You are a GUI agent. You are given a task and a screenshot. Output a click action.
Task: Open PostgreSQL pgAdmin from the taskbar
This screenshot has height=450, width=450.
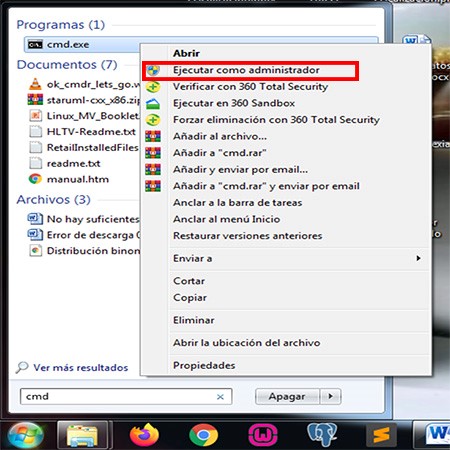click(x=322, y=435)
